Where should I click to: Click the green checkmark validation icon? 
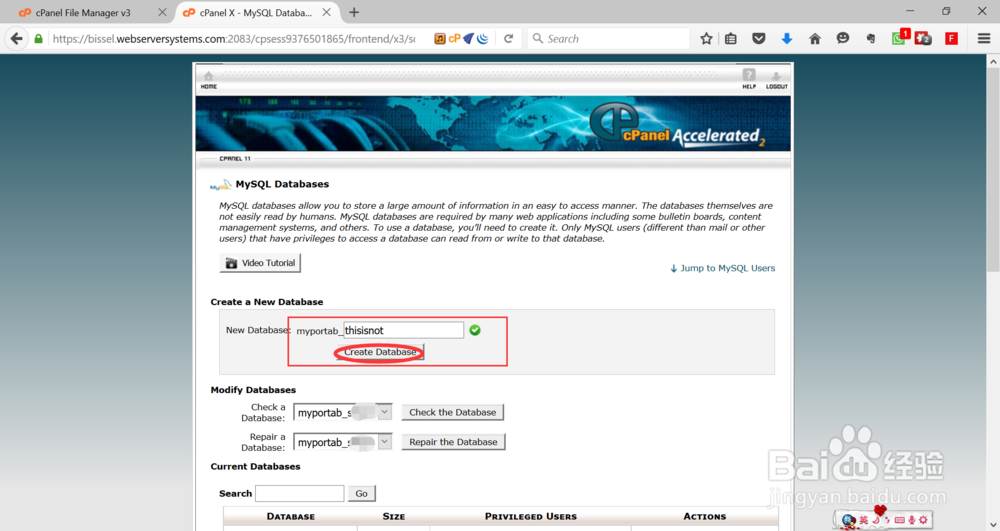point(475,330)
